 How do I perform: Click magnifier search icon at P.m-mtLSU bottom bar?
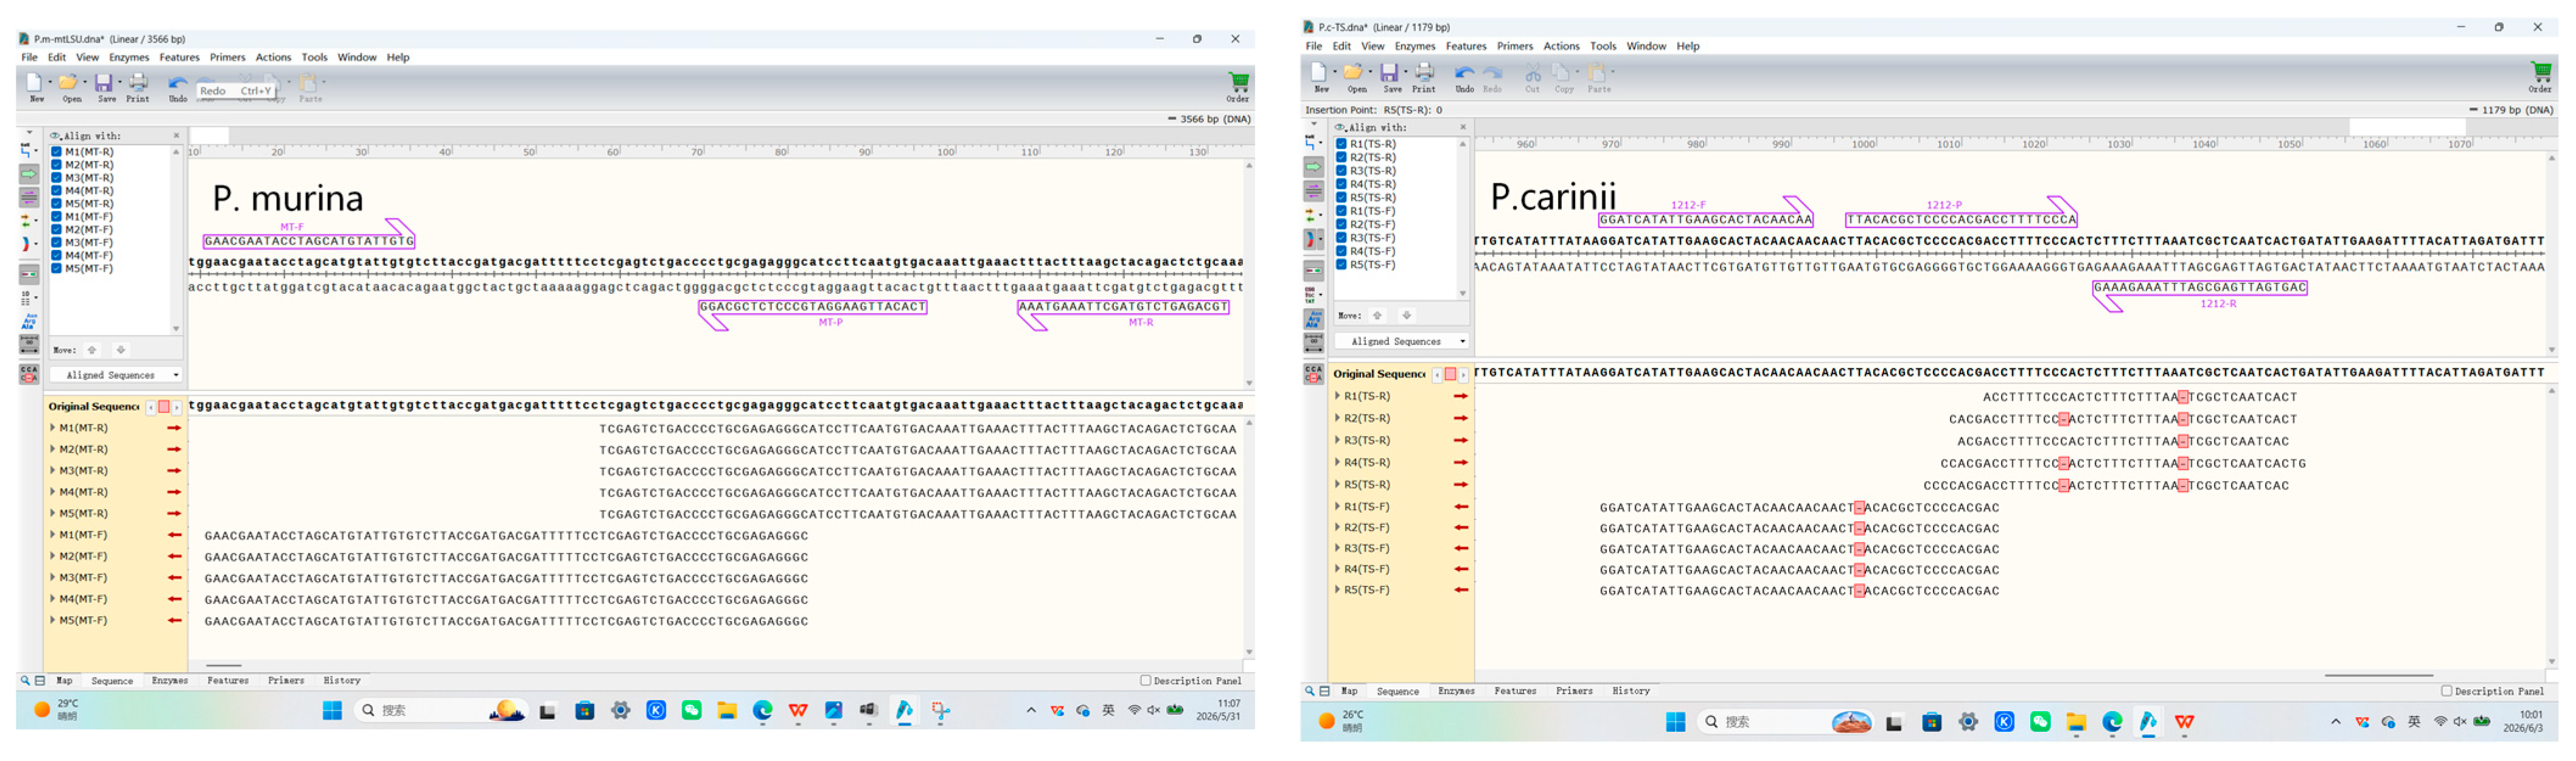pos(24,680)
